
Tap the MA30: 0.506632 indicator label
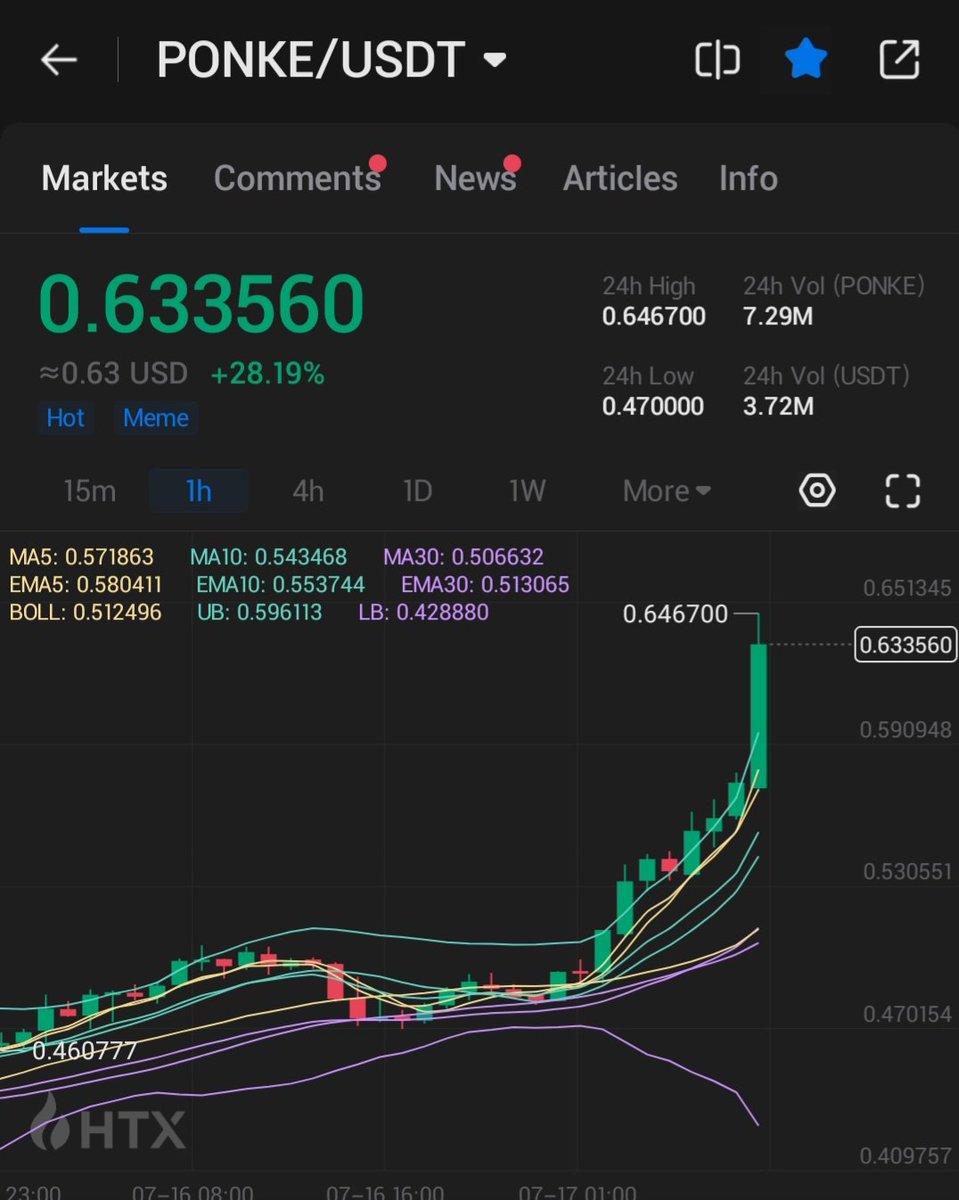464,557
